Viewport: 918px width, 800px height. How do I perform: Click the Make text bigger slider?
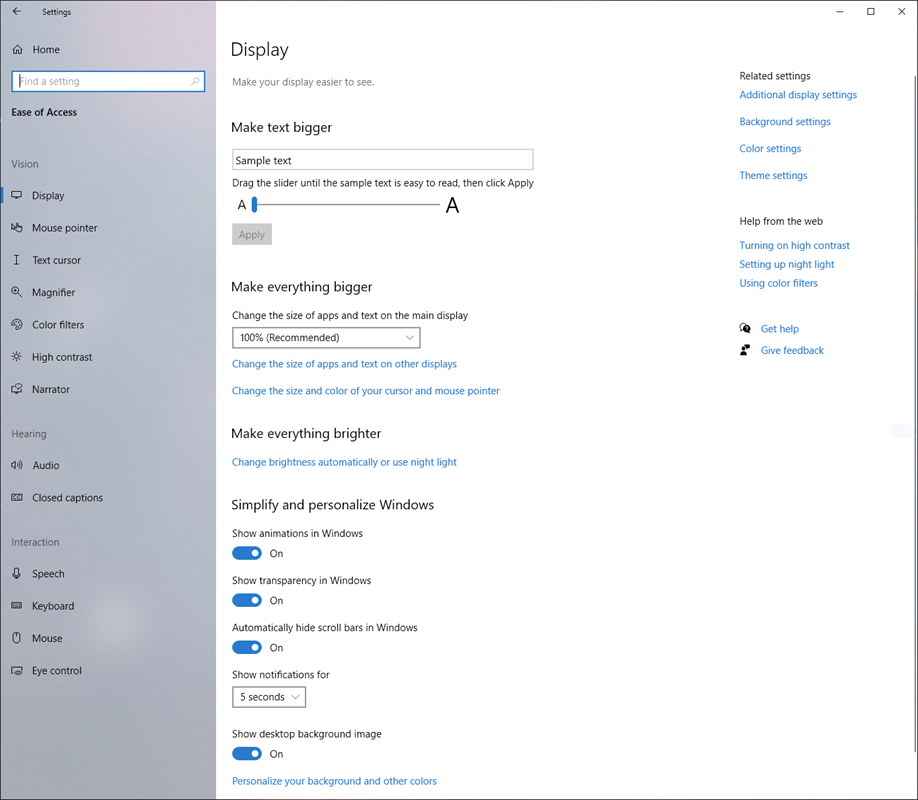[346, 205]
